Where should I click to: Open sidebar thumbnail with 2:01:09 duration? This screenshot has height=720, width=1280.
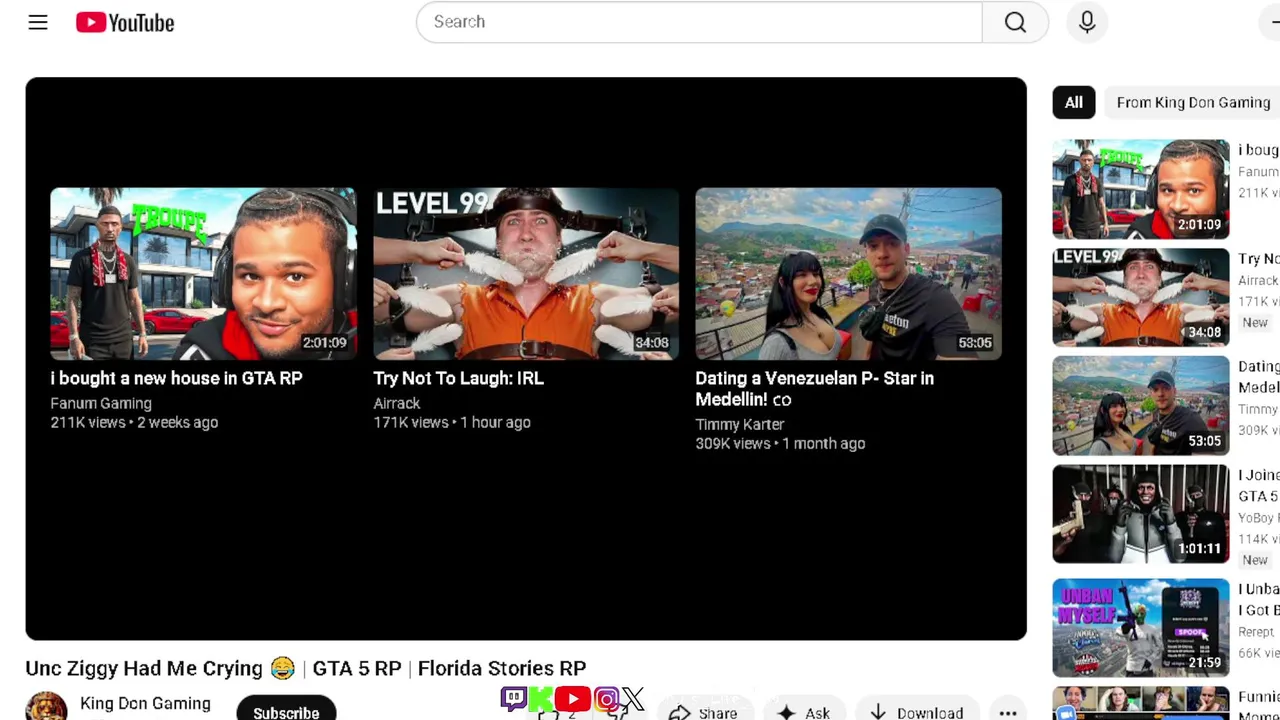click(x=1140, y=189)
